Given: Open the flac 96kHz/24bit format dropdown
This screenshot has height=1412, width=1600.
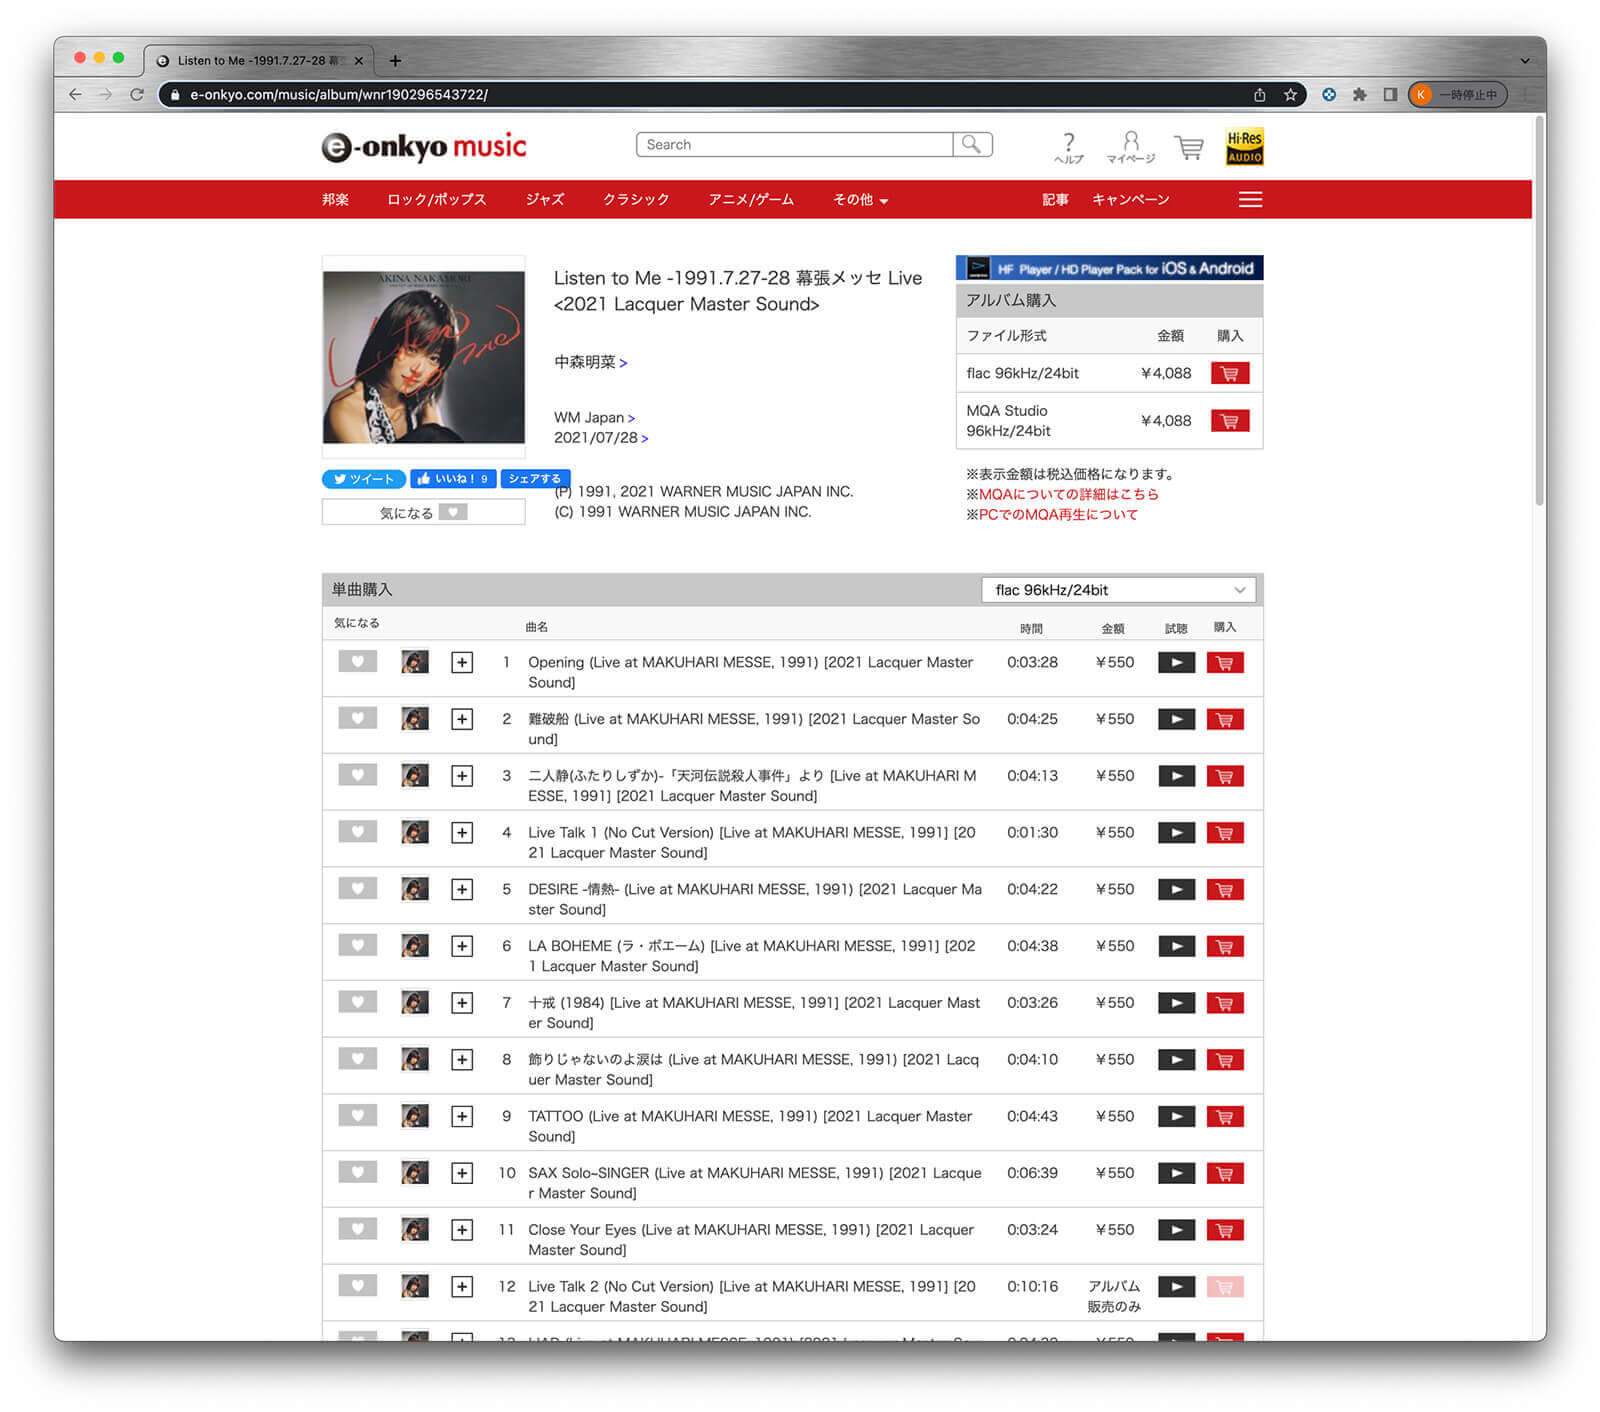Looking at the screenshot, I should 1118,590.
